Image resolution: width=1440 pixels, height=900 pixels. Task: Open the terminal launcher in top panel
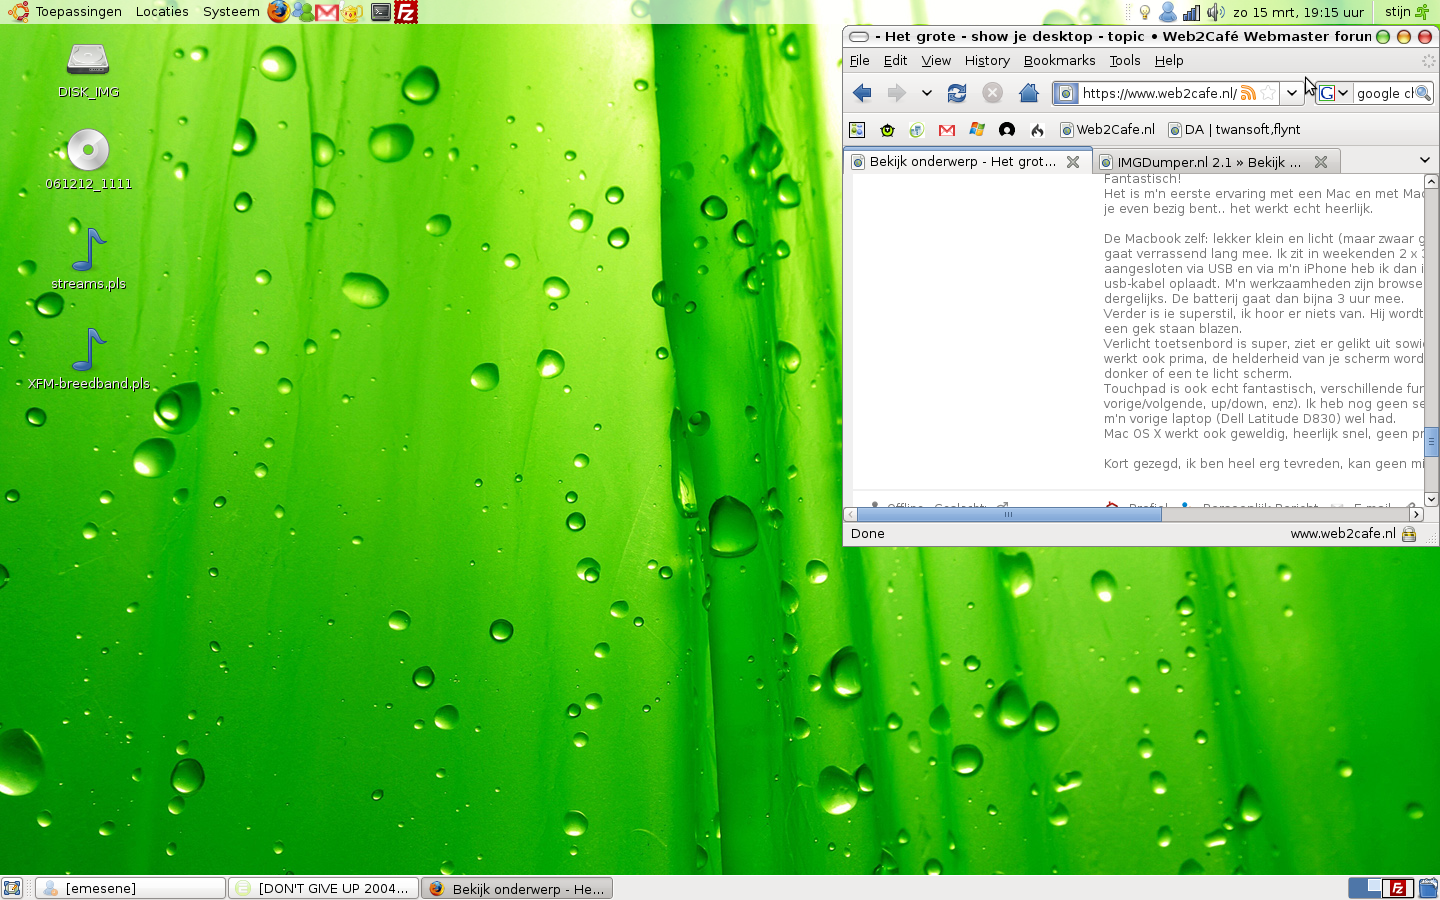click(x=381, y=12)
